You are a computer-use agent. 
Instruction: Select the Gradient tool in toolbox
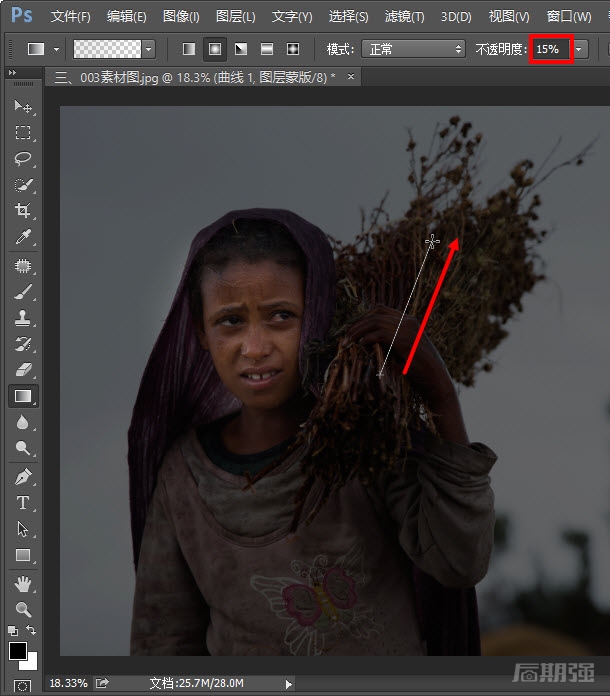pyautogui.click(x=23, y=396)
